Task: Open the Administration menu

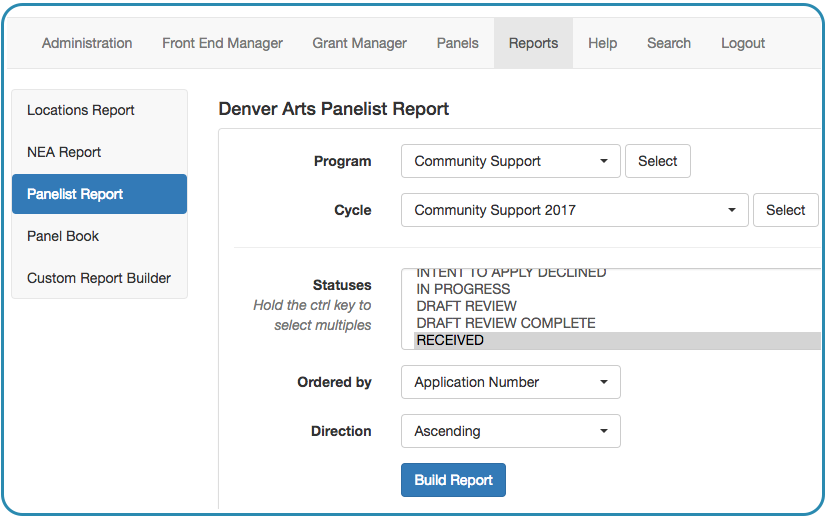Action: 87,43
